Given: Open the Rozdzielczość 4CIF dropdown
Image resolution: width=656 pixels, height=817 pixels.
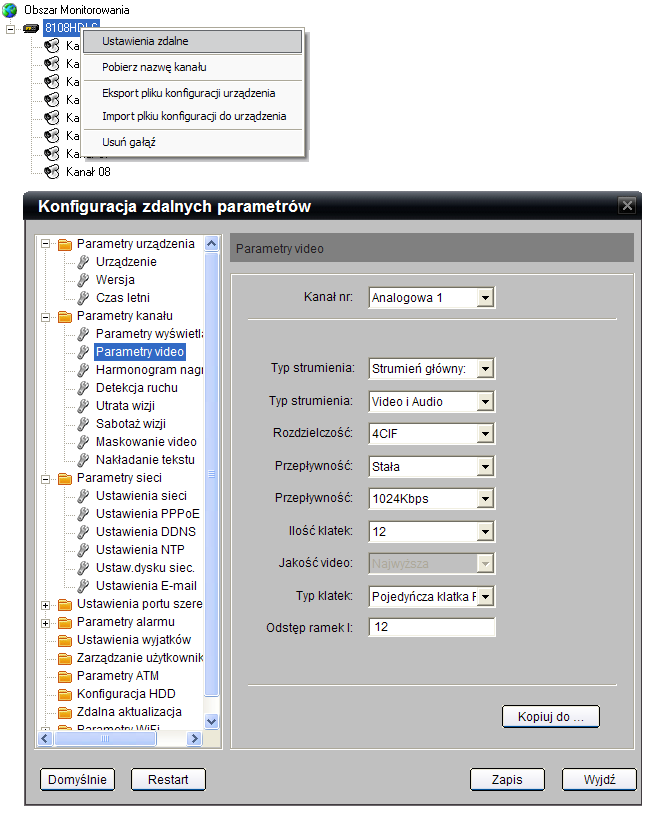Looking at the screenshot, I should pos(485,434).
